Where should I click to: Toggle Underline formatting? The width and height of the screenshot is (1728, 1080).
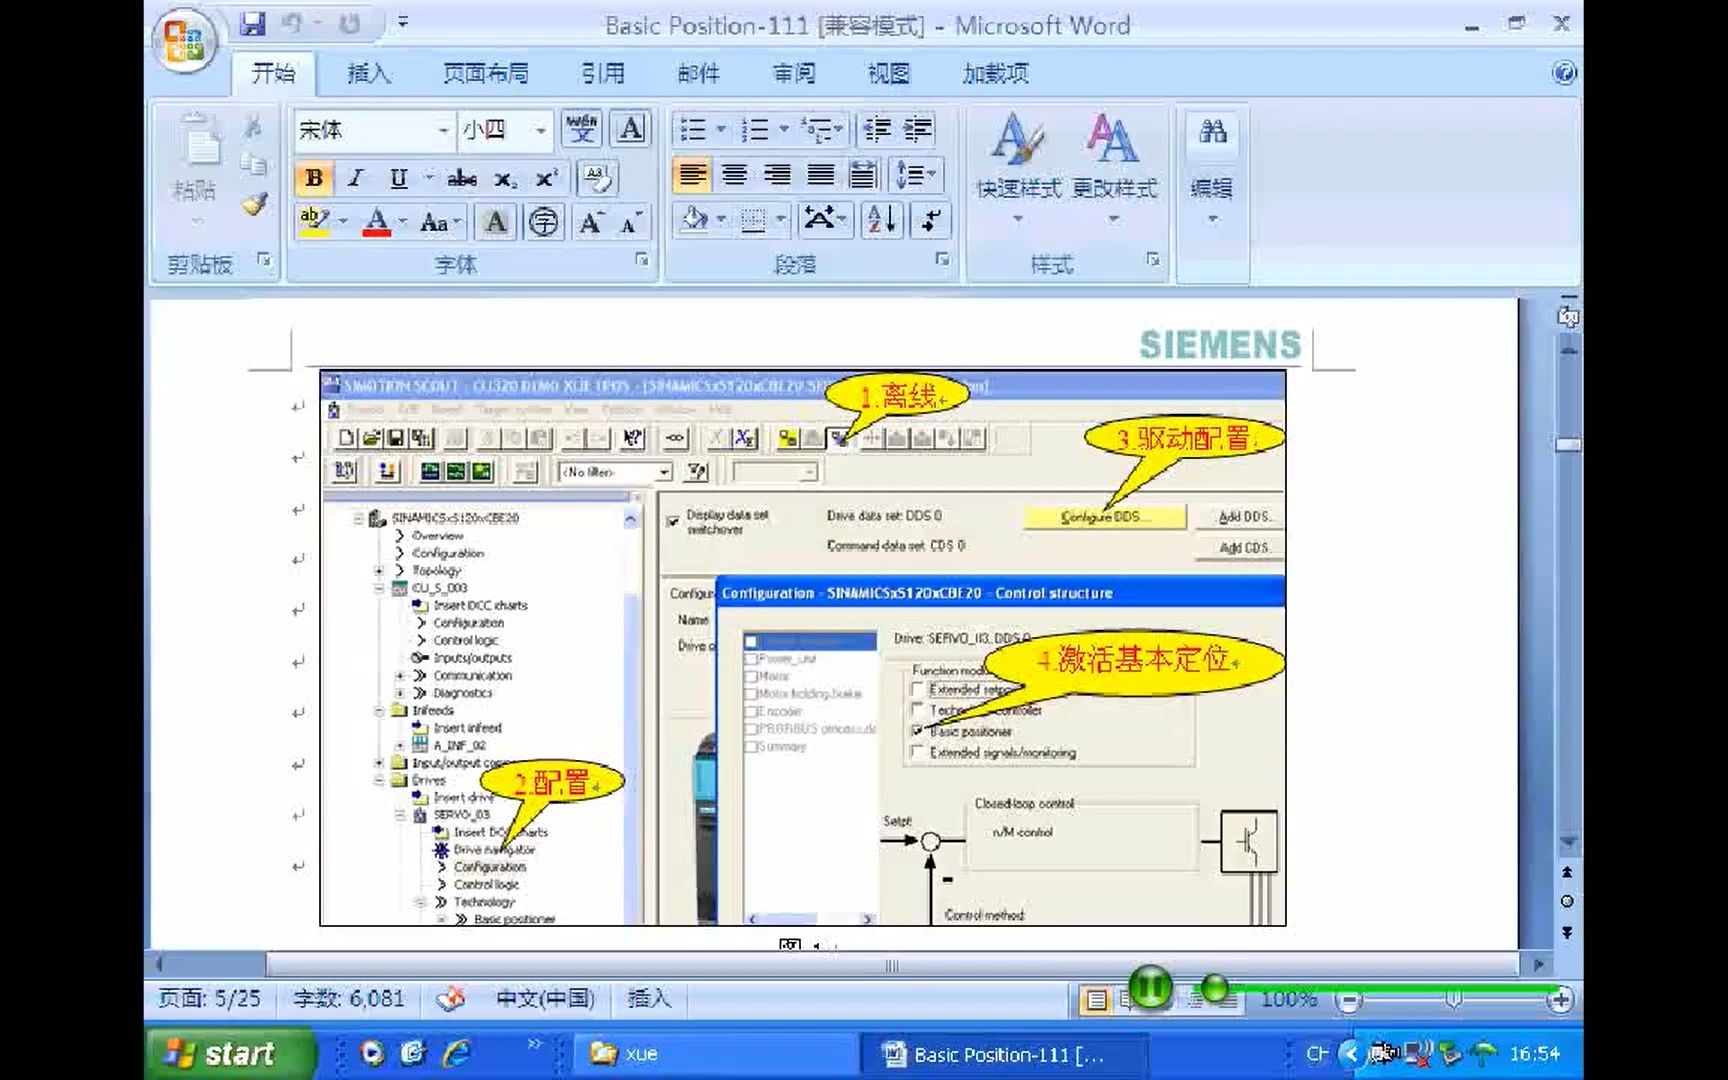tap(398, 179)
